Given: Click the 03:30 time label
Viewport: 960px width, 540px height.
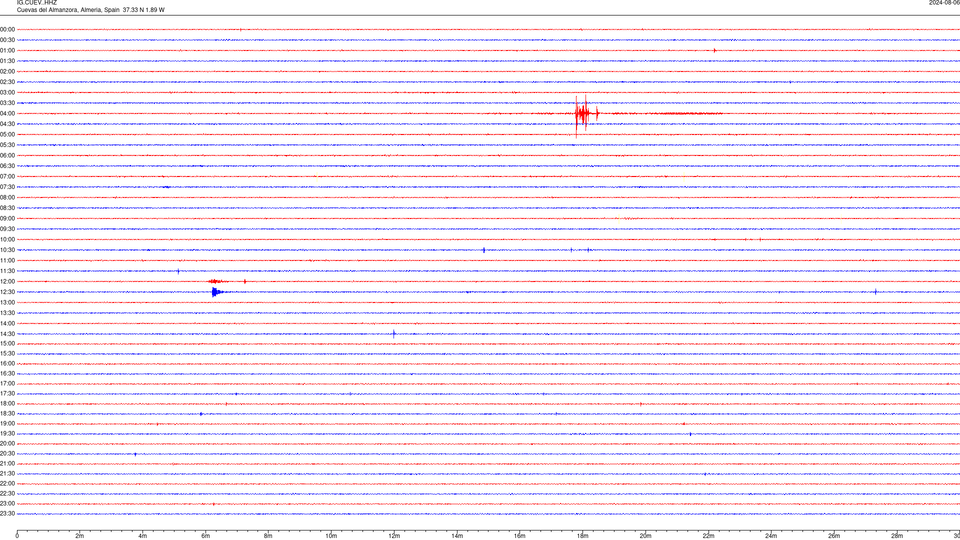Looking at the screenshot, I should [x=7, y=103].
